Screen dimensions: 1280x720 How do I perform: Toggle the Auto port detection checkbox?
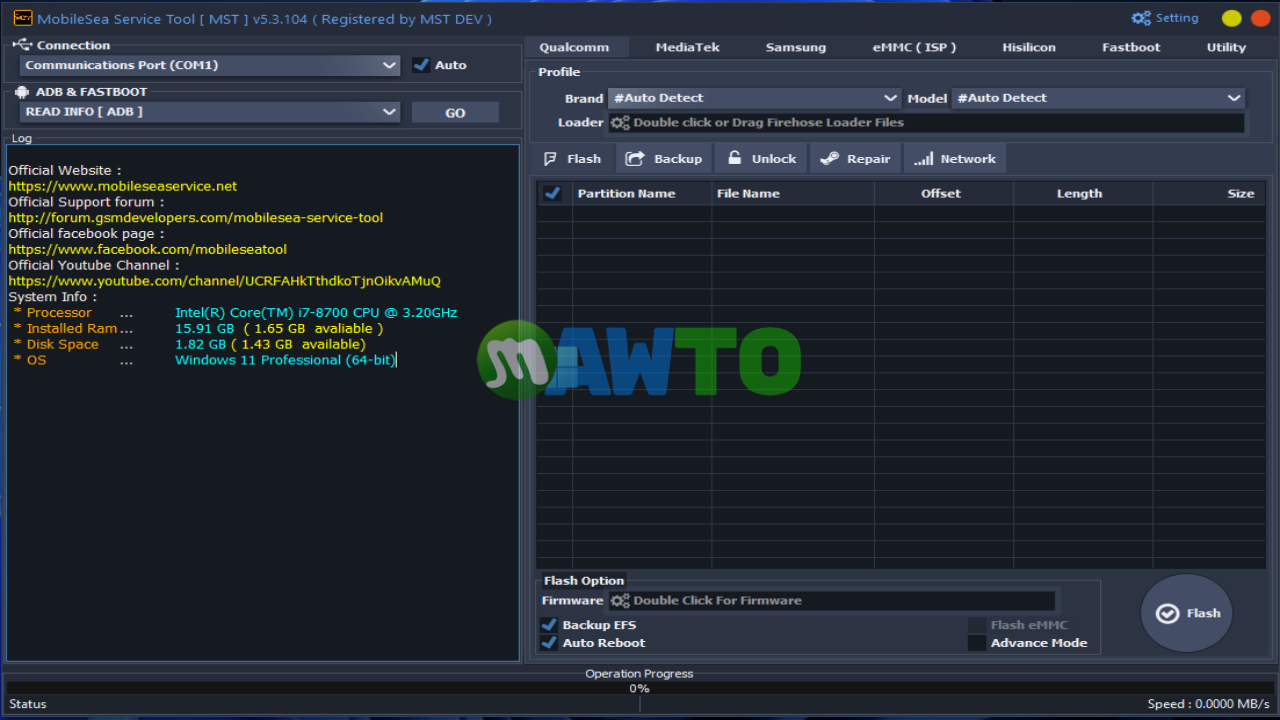[421, 65]
